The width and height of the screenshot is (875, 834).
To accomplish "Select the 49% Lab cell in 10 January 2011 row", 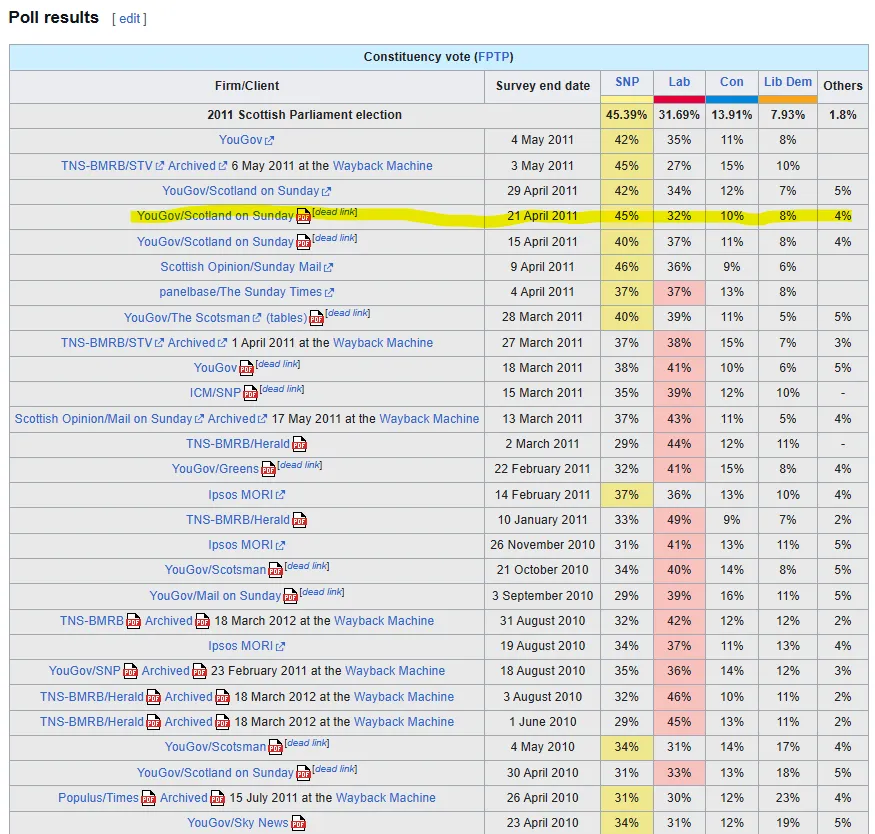I will coord(679,520).
